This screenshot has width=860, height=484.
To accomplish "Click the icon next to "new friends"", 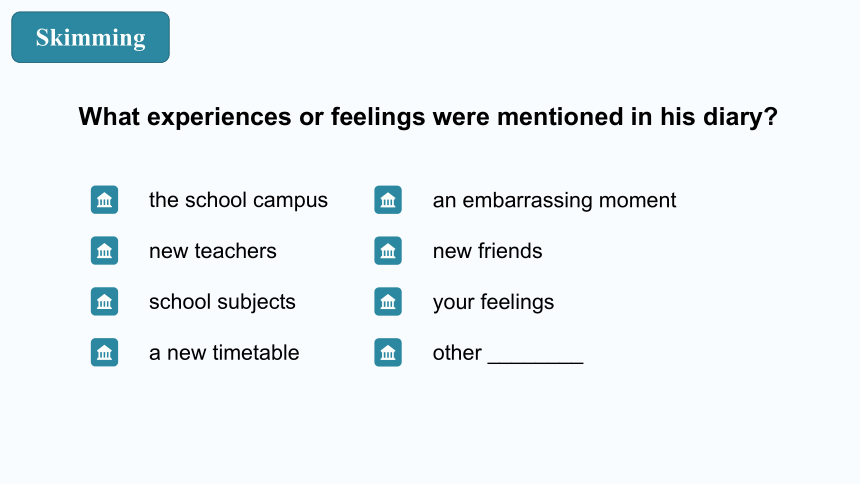I will tap(388, 251).
